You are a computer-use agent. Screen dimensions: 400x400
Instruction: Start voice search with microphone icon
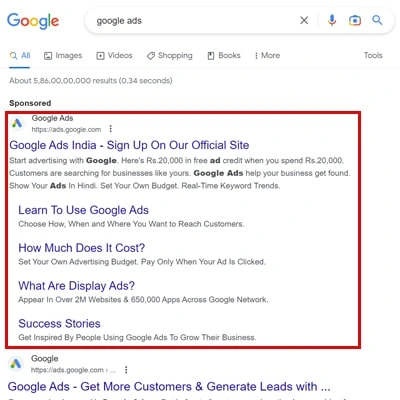[x=332, y=20]
